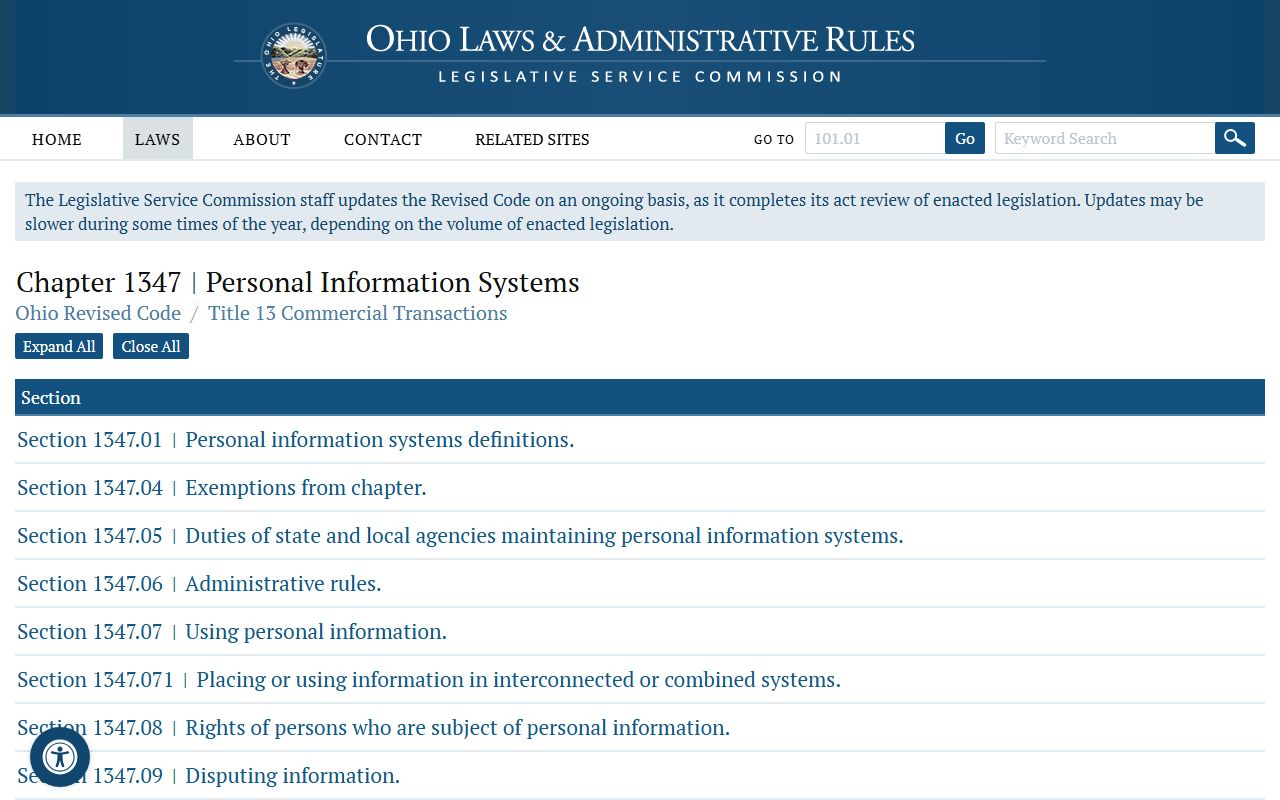
Task: Focus the Keyword Search input field
Action: click(1105, 138)
